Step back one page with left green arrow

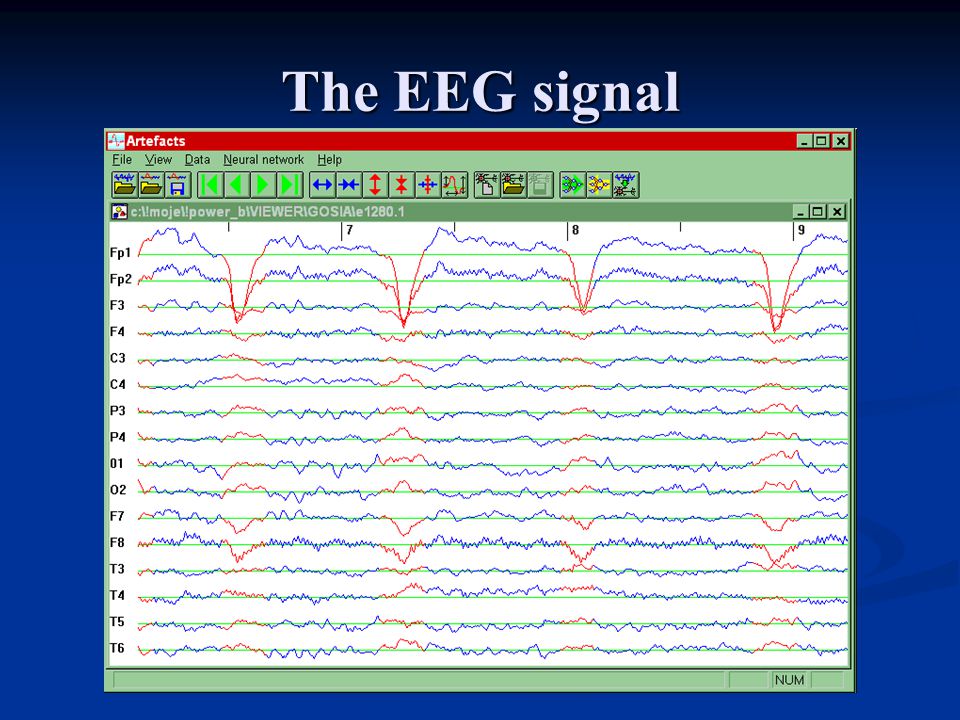click(237, 184)
